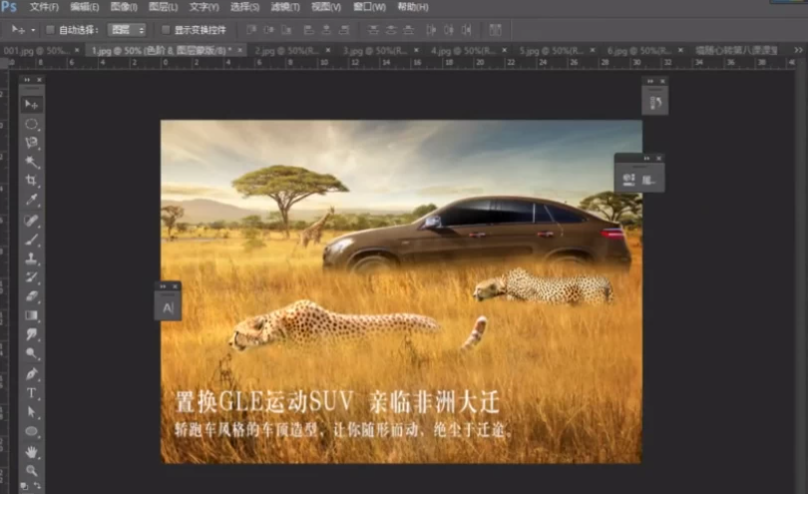Open the 编辑(E) menu
Viewport: 808px width, 517px height.
(85, 7)
